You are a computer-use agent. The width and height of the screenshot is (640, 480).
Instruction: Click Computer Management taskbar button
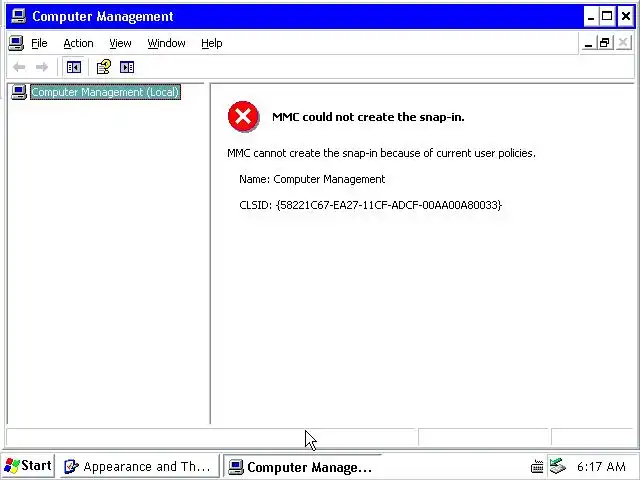click(x=302, y=467)
